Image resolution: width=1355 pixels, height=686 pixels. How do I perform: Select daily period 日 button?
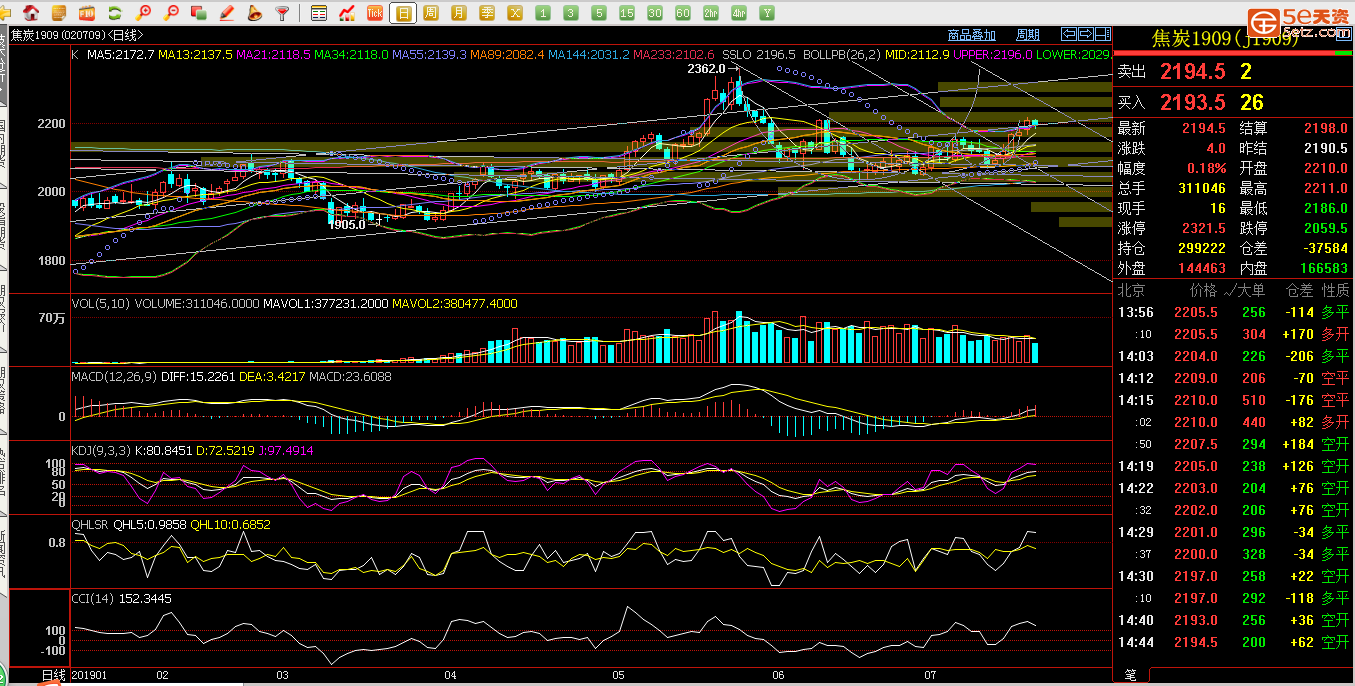pos(403,13)
